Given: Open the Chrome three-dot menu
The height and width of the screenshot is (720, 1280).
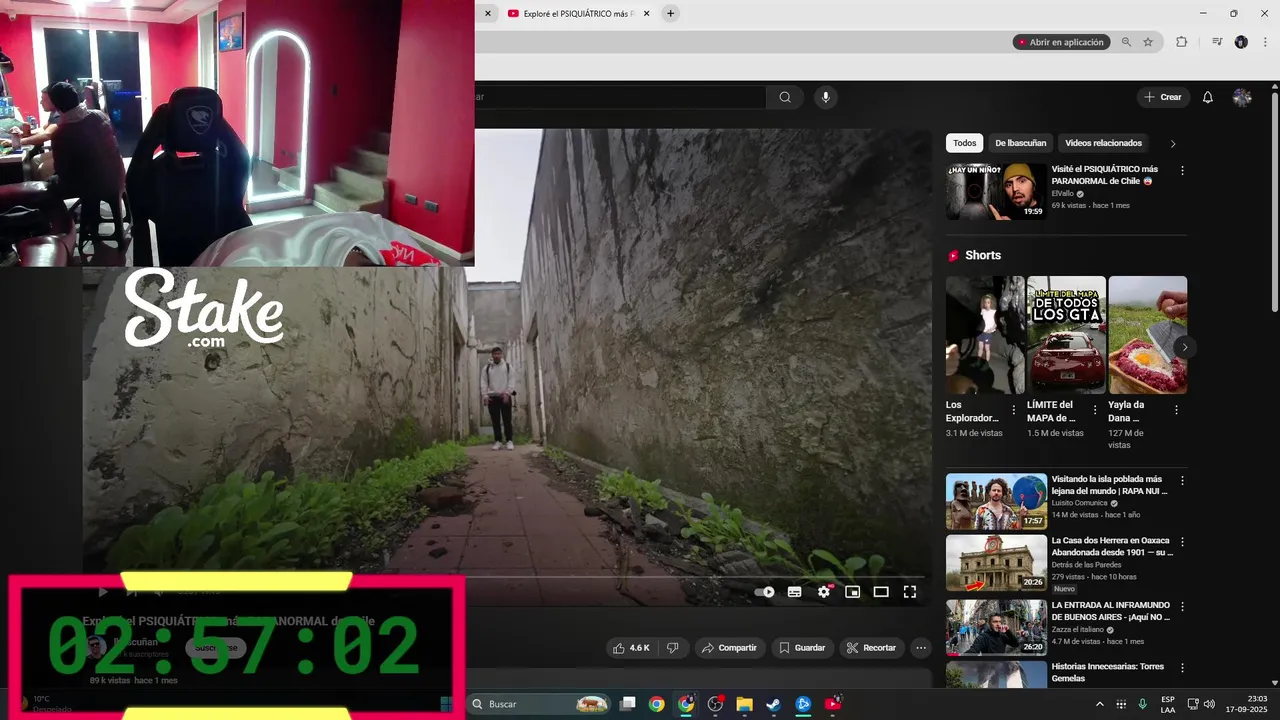Looking at the screenshot, I should pos(1264,42).
